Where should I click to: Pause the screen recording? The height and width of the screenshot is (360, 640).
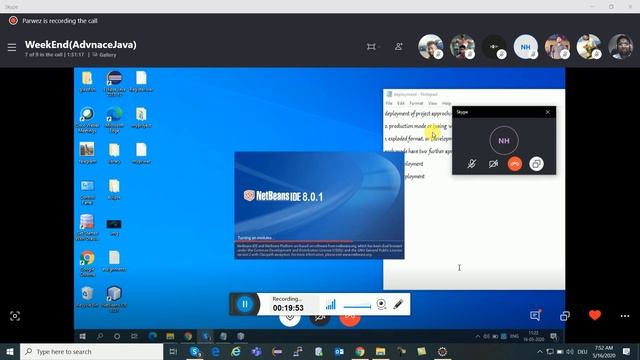245,304
